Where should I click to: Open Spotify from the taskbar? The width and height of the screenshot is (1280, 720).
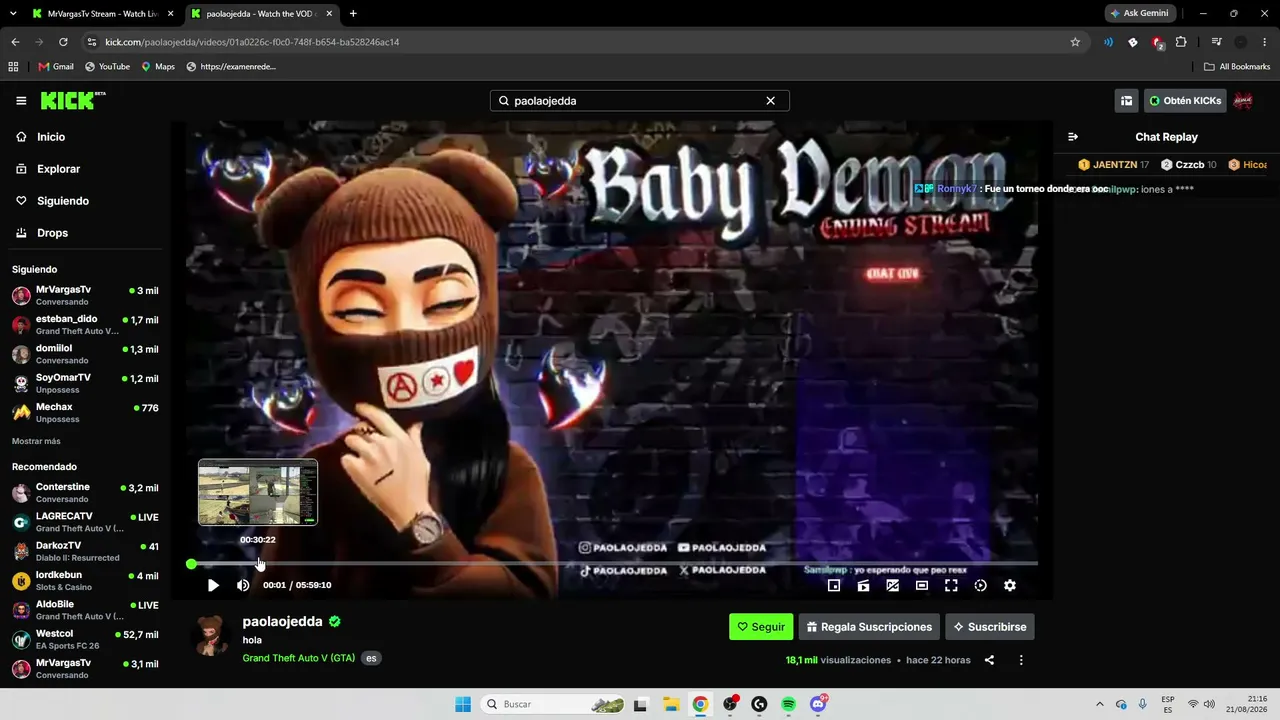(788, 704)
